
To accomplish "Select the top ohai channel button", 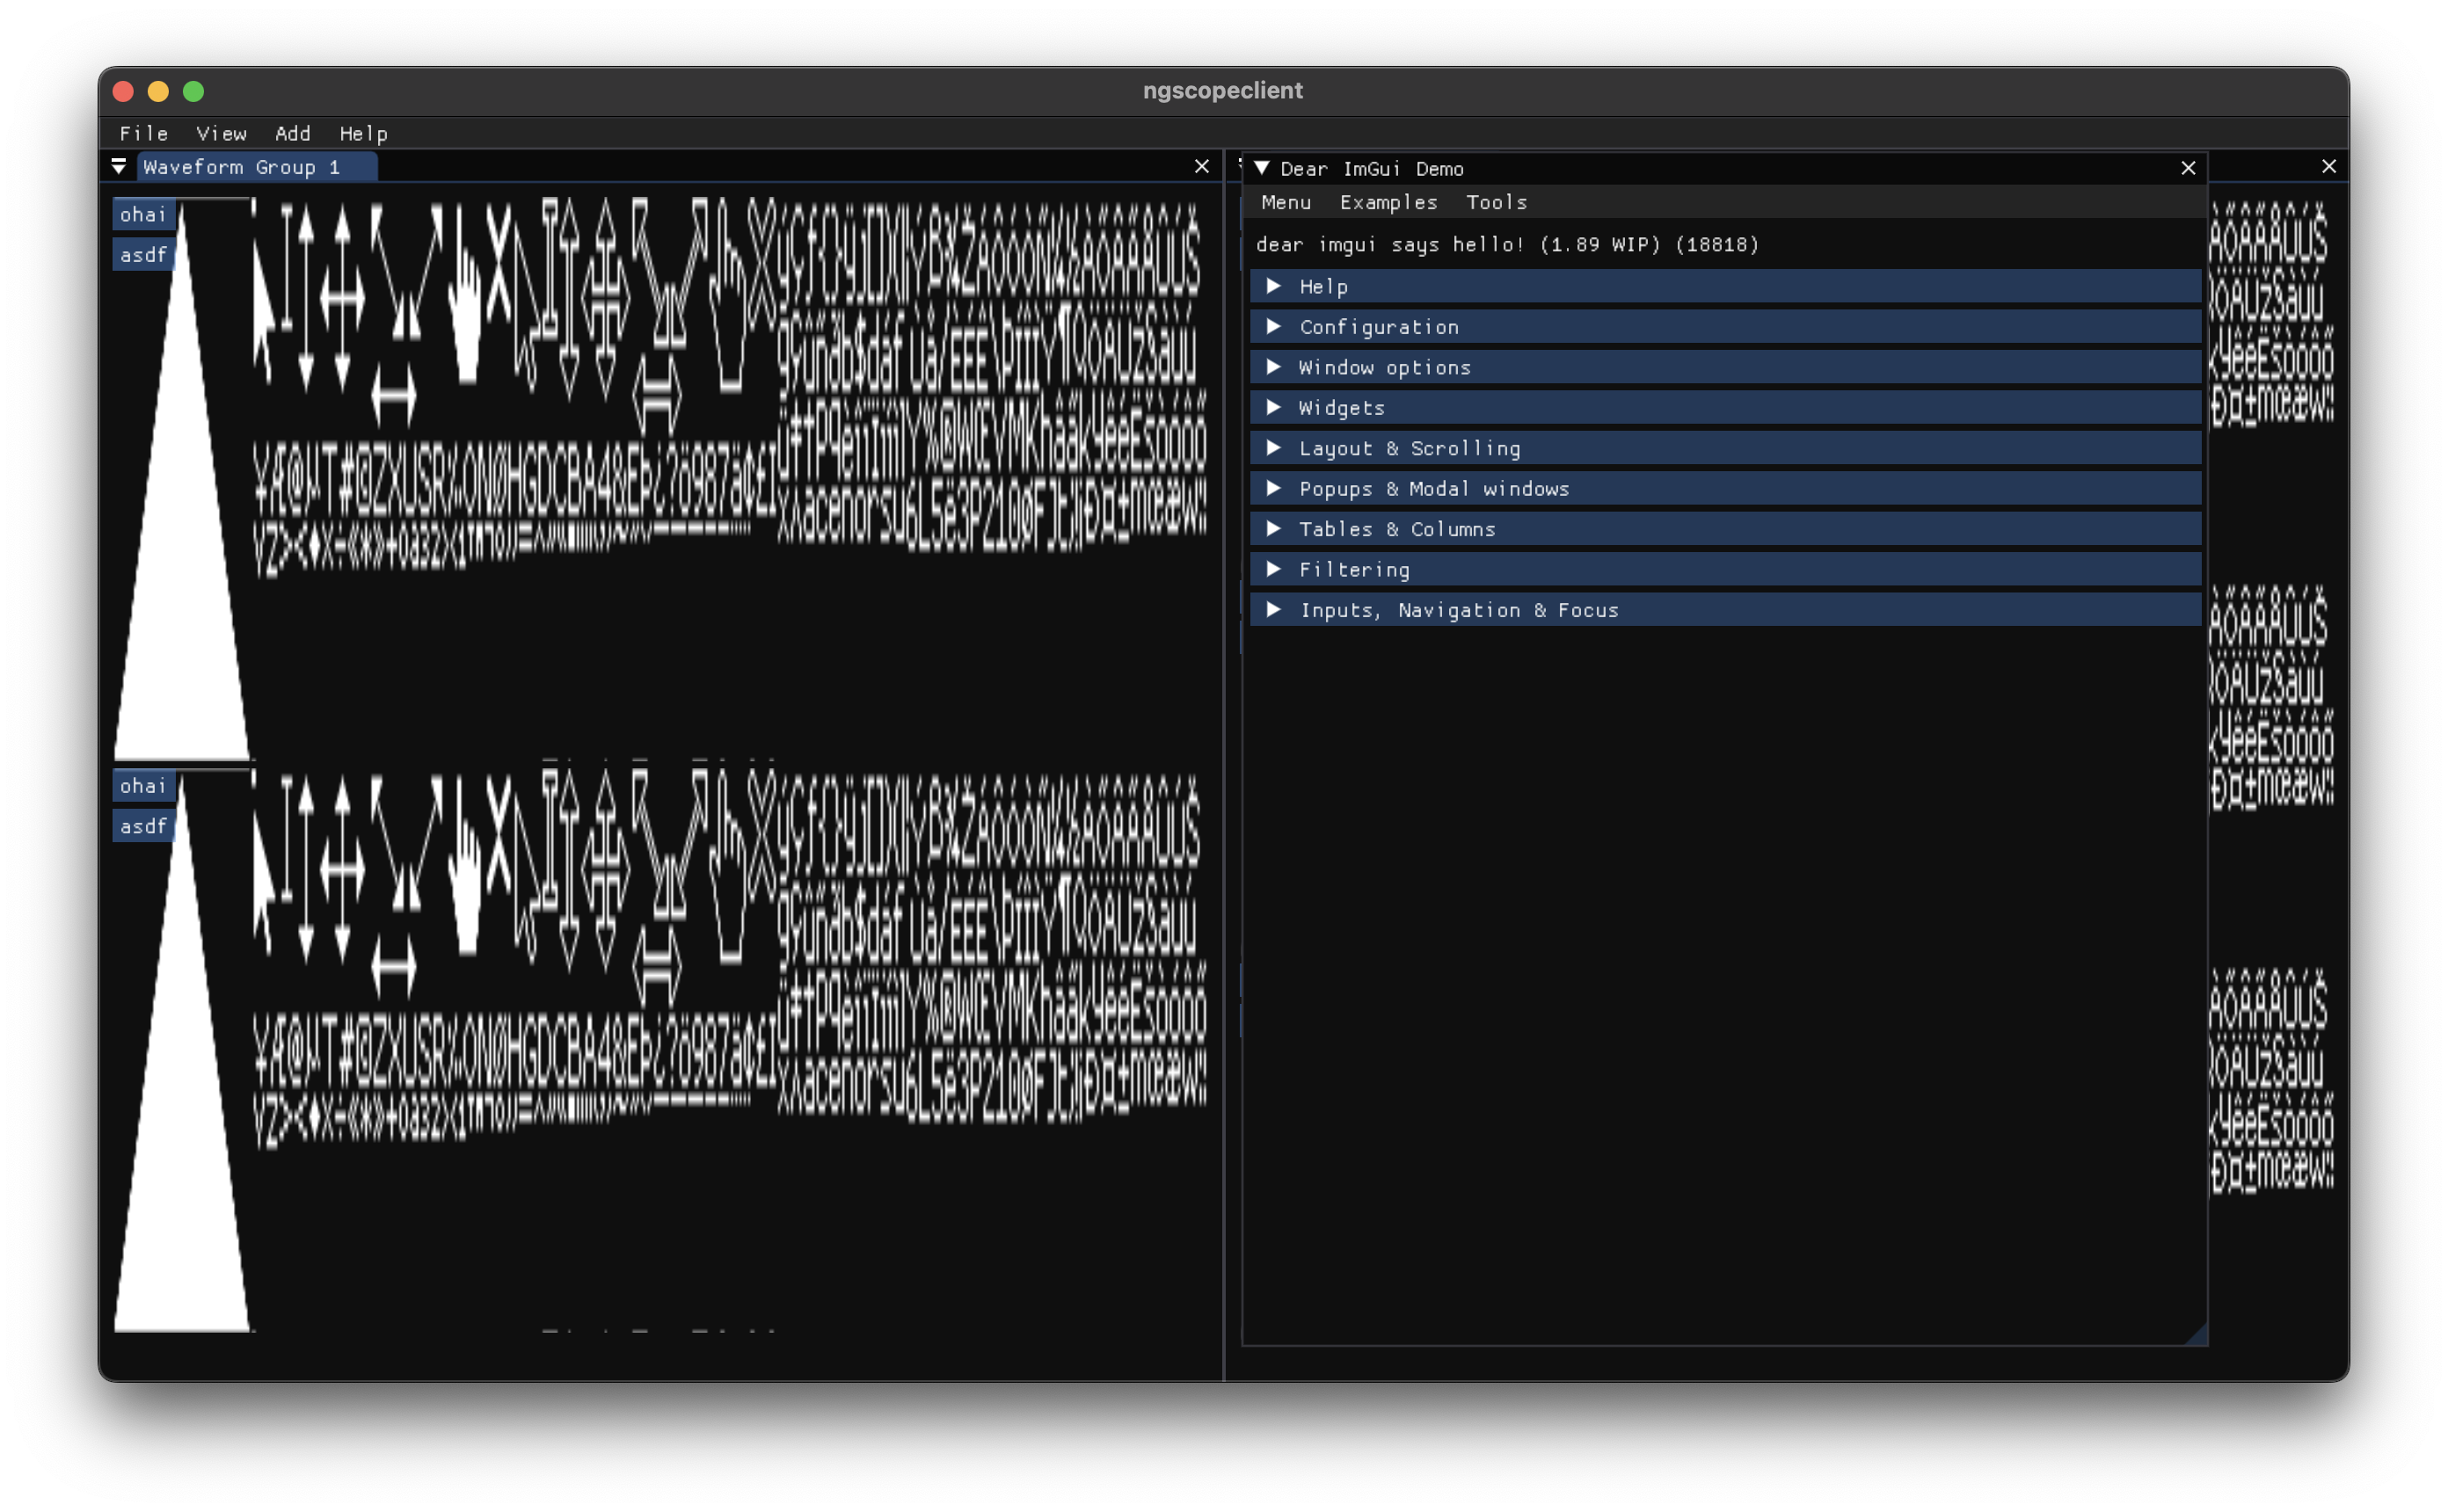I will click(x=143, y=213).
